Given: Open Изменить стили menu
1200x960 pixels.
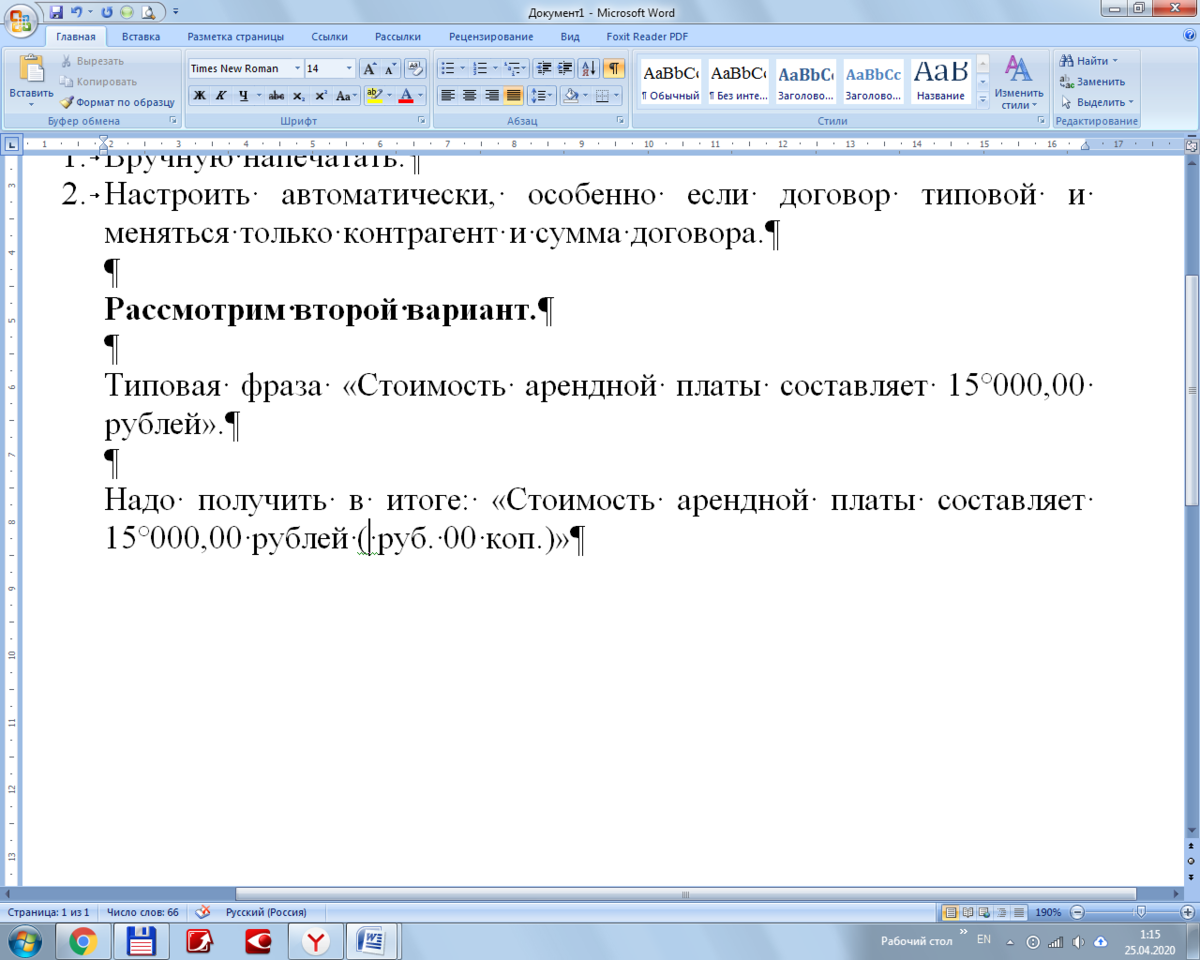Looking at the screenshot, I should 1019,82.
